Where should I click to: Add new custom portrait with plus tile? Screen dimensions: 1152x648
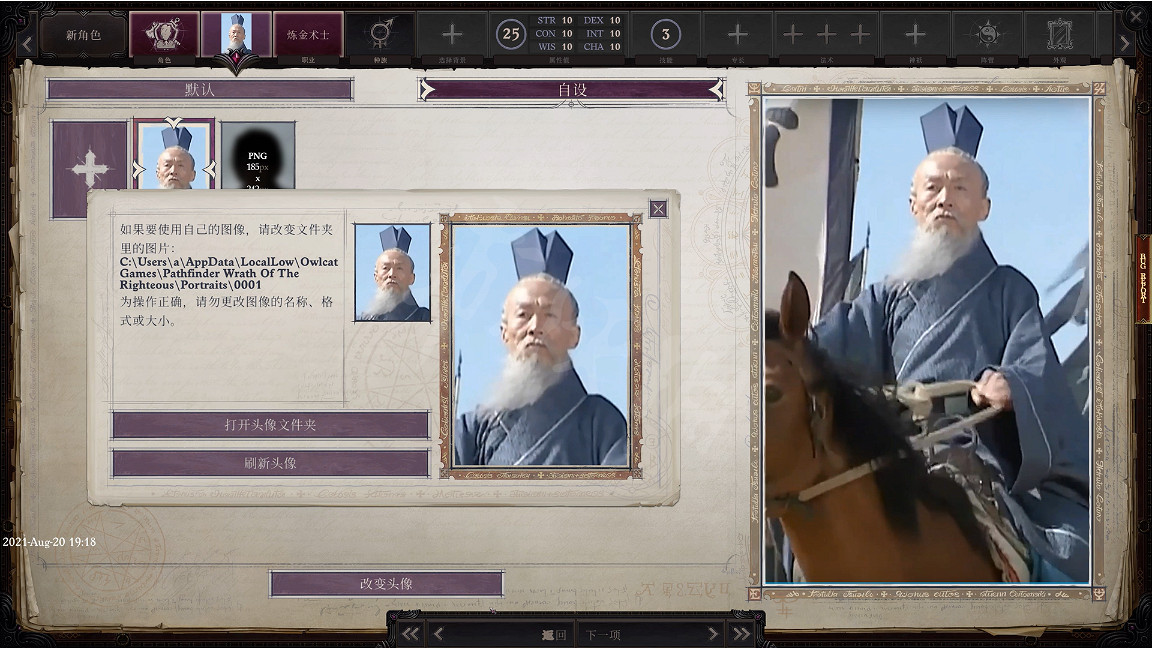(90, 168)
